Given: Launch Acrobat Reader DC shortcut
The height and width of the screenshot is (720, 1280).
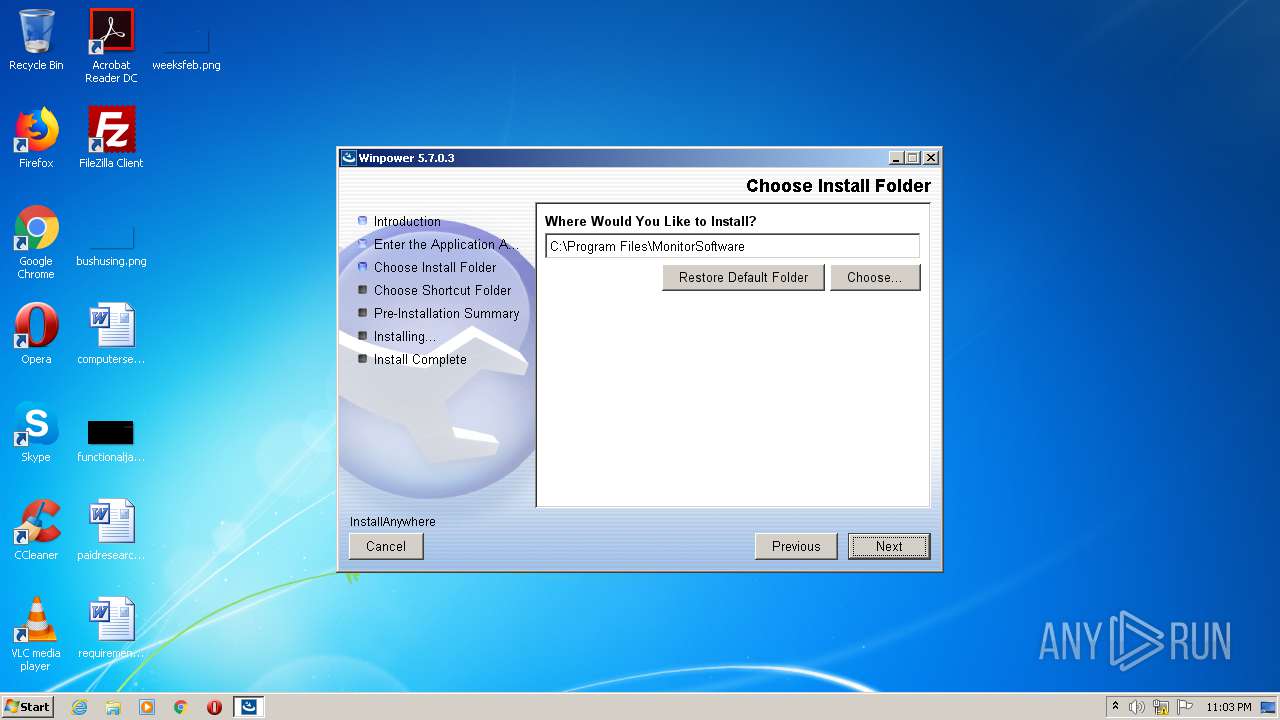Looking at the screenshot, I should 111,46.
